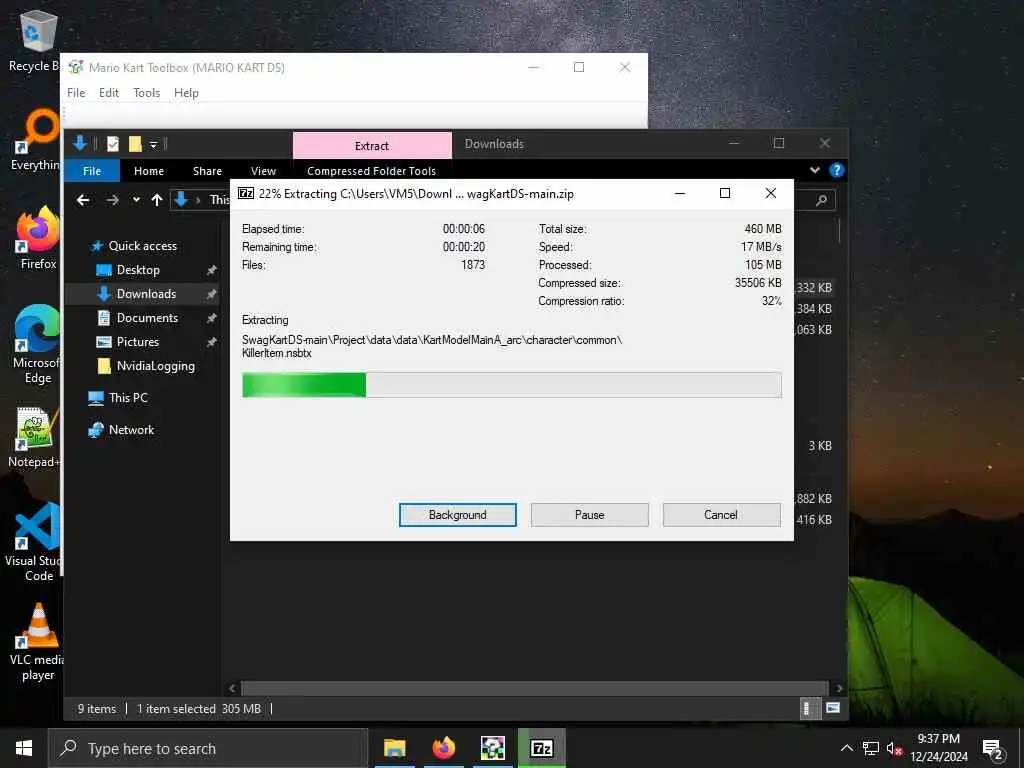Select Documents in navigation pane

pyautogui.click(x=147, y=318)
